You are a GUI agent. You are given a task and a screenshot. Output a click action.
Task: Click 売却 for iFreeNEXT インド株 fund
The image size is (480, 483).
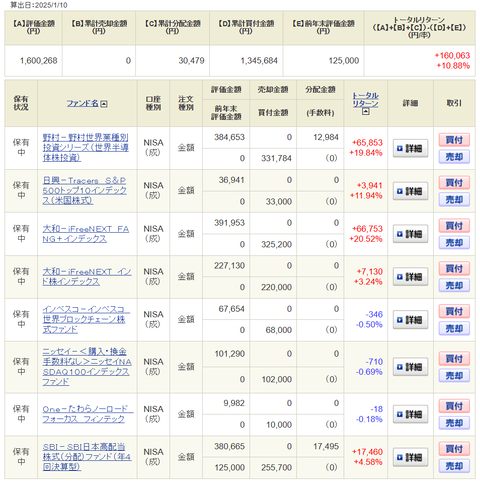pos(454,285)
